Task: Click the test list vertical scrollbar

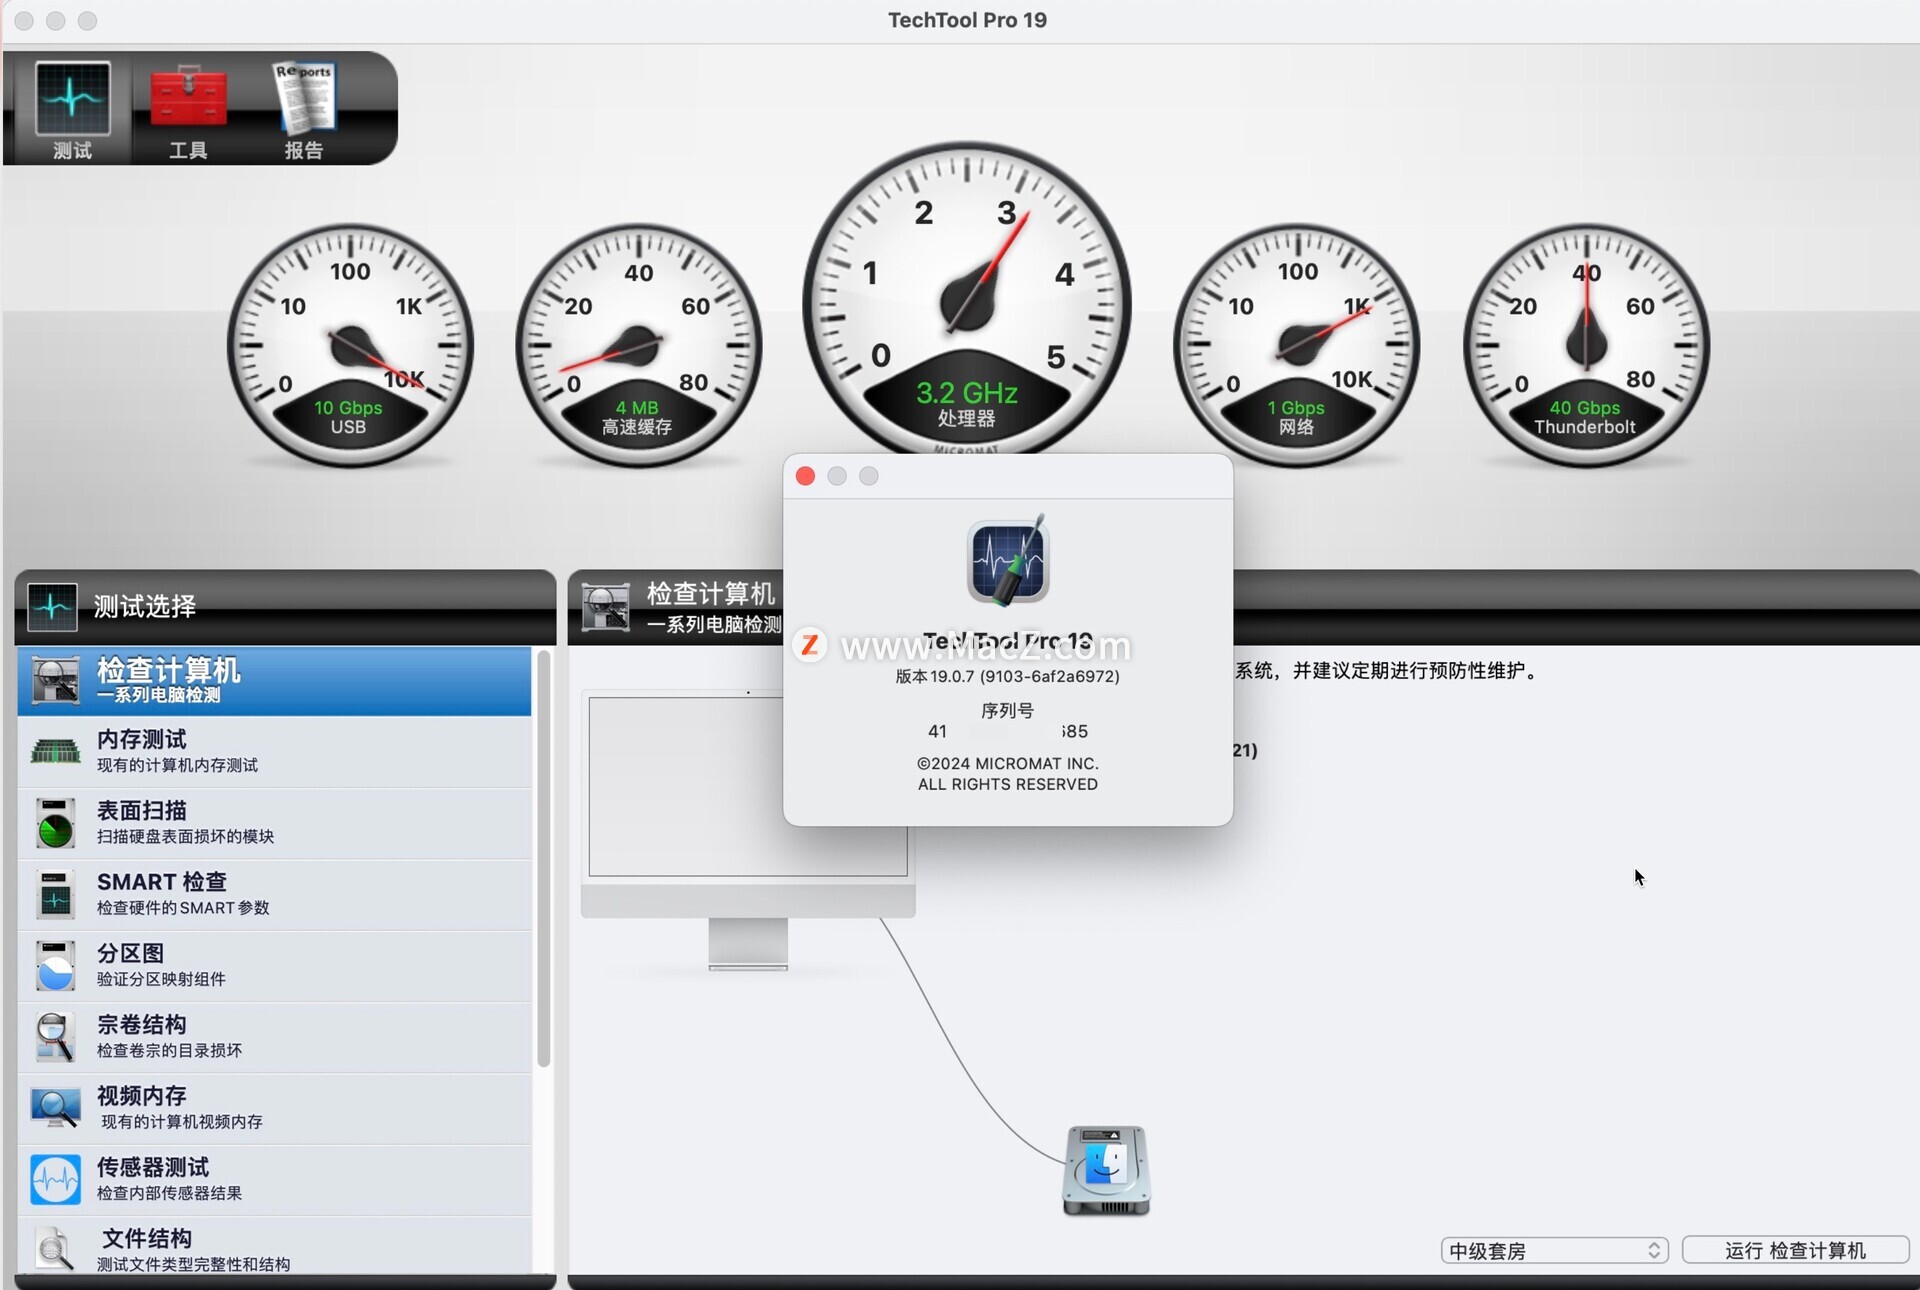Action: pos(544,858)
